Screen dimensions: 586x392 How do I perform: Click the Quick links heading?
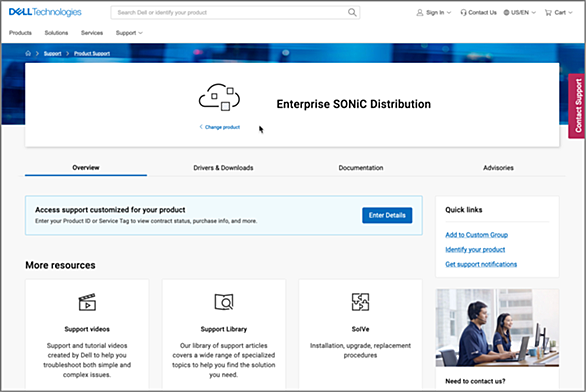click(x=464, y=210)
